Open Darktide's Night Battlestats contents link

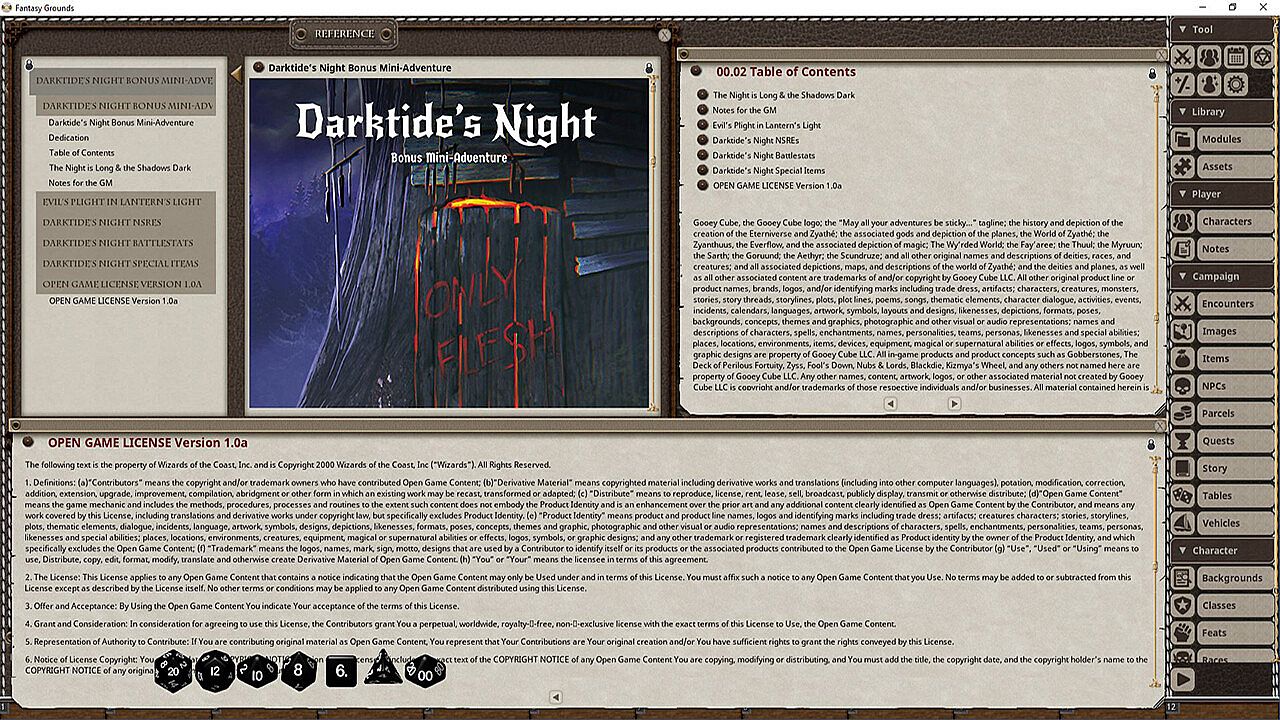(x=764, y=156)
